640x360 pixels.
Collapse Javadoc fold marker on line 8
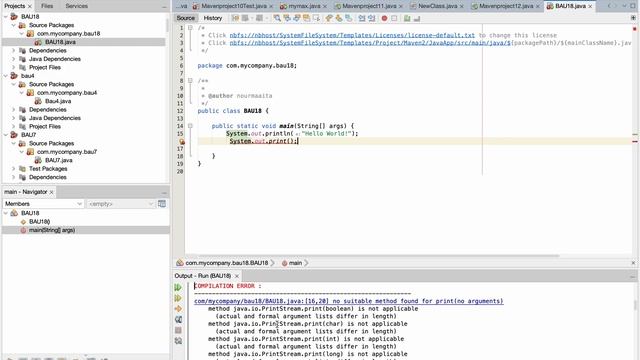pyautogui.click(x=190, y=80)
